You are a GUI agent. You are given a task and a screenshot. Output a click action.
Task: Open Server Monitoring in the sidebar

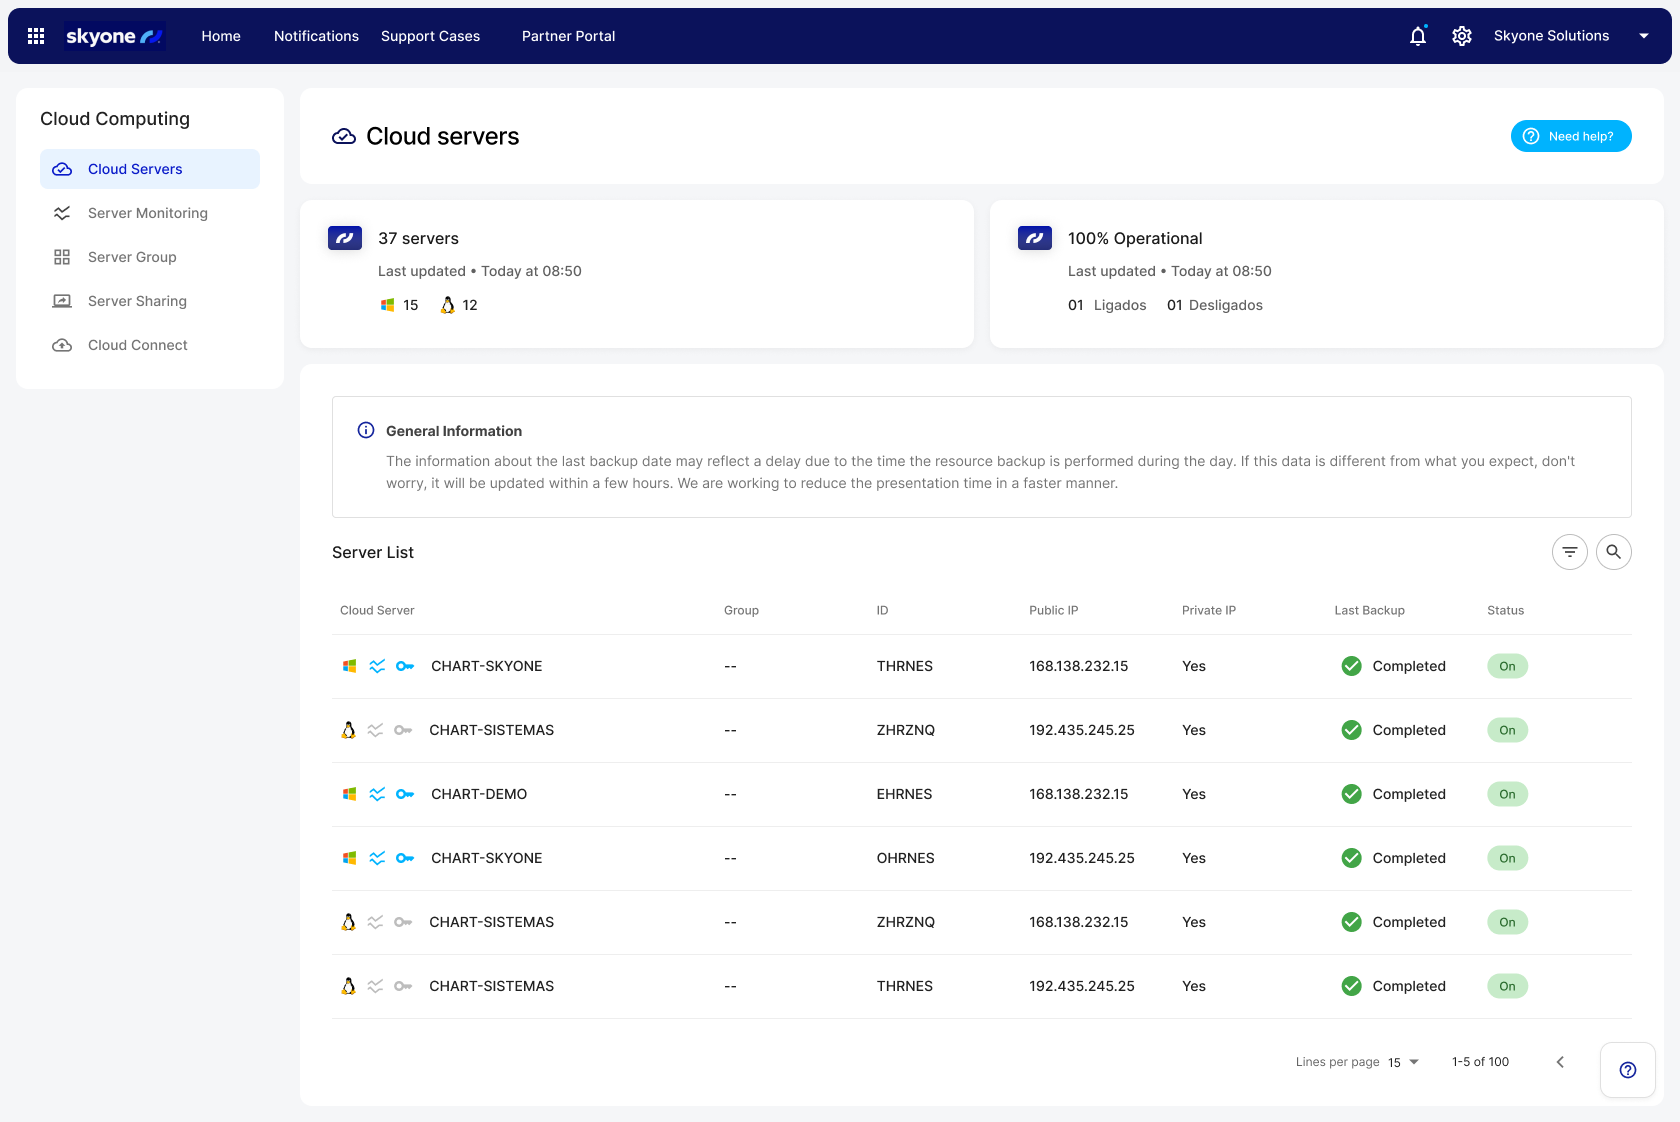point(150,213)
